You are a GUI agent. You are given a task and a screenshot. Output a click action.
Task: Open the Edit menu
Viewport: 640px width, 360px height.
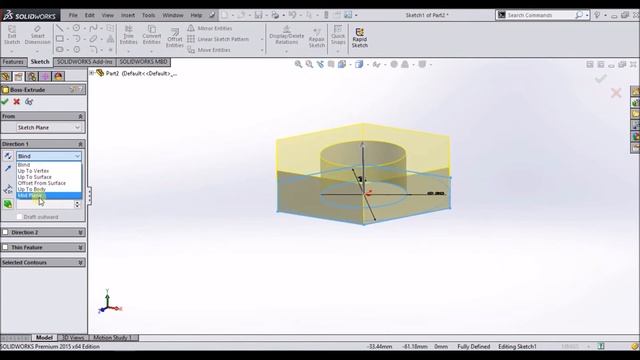click(x=89, y=15)
